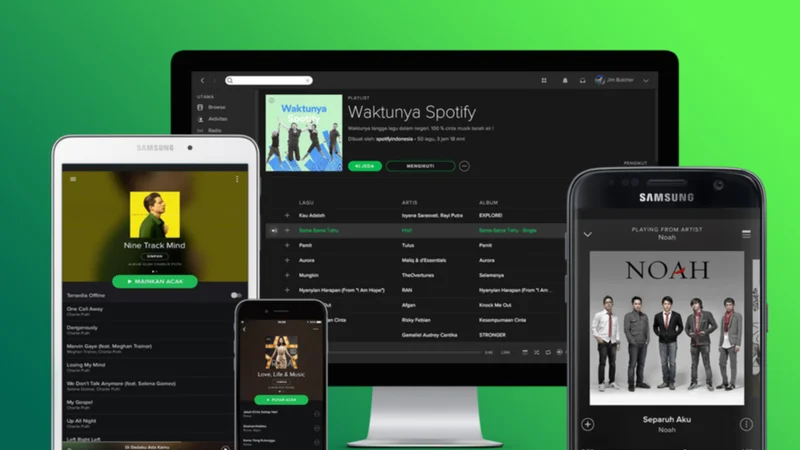Add Sama-Sama Tahu with its plus icon
Viewport: 800px width, 450px height.
point(287,231)
